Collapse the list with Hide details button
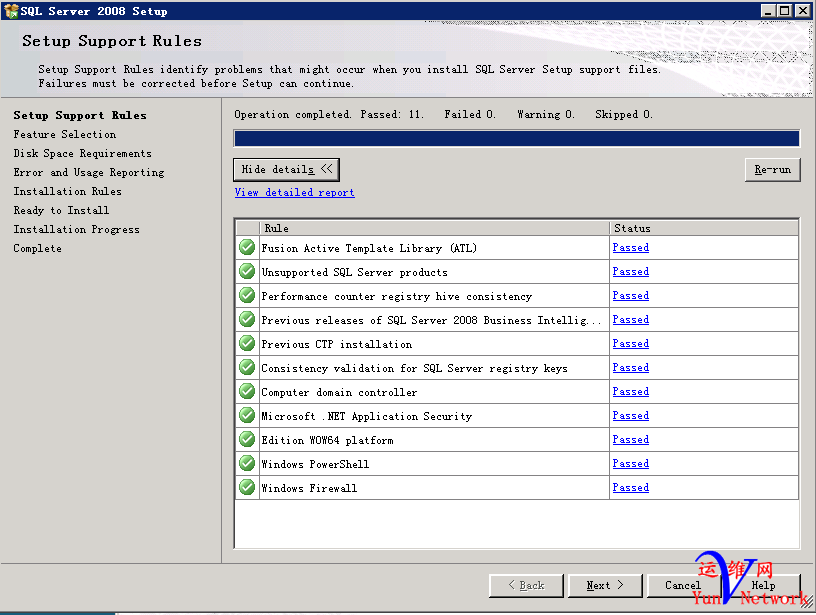816x615 pixels. (x=286, y=170)
